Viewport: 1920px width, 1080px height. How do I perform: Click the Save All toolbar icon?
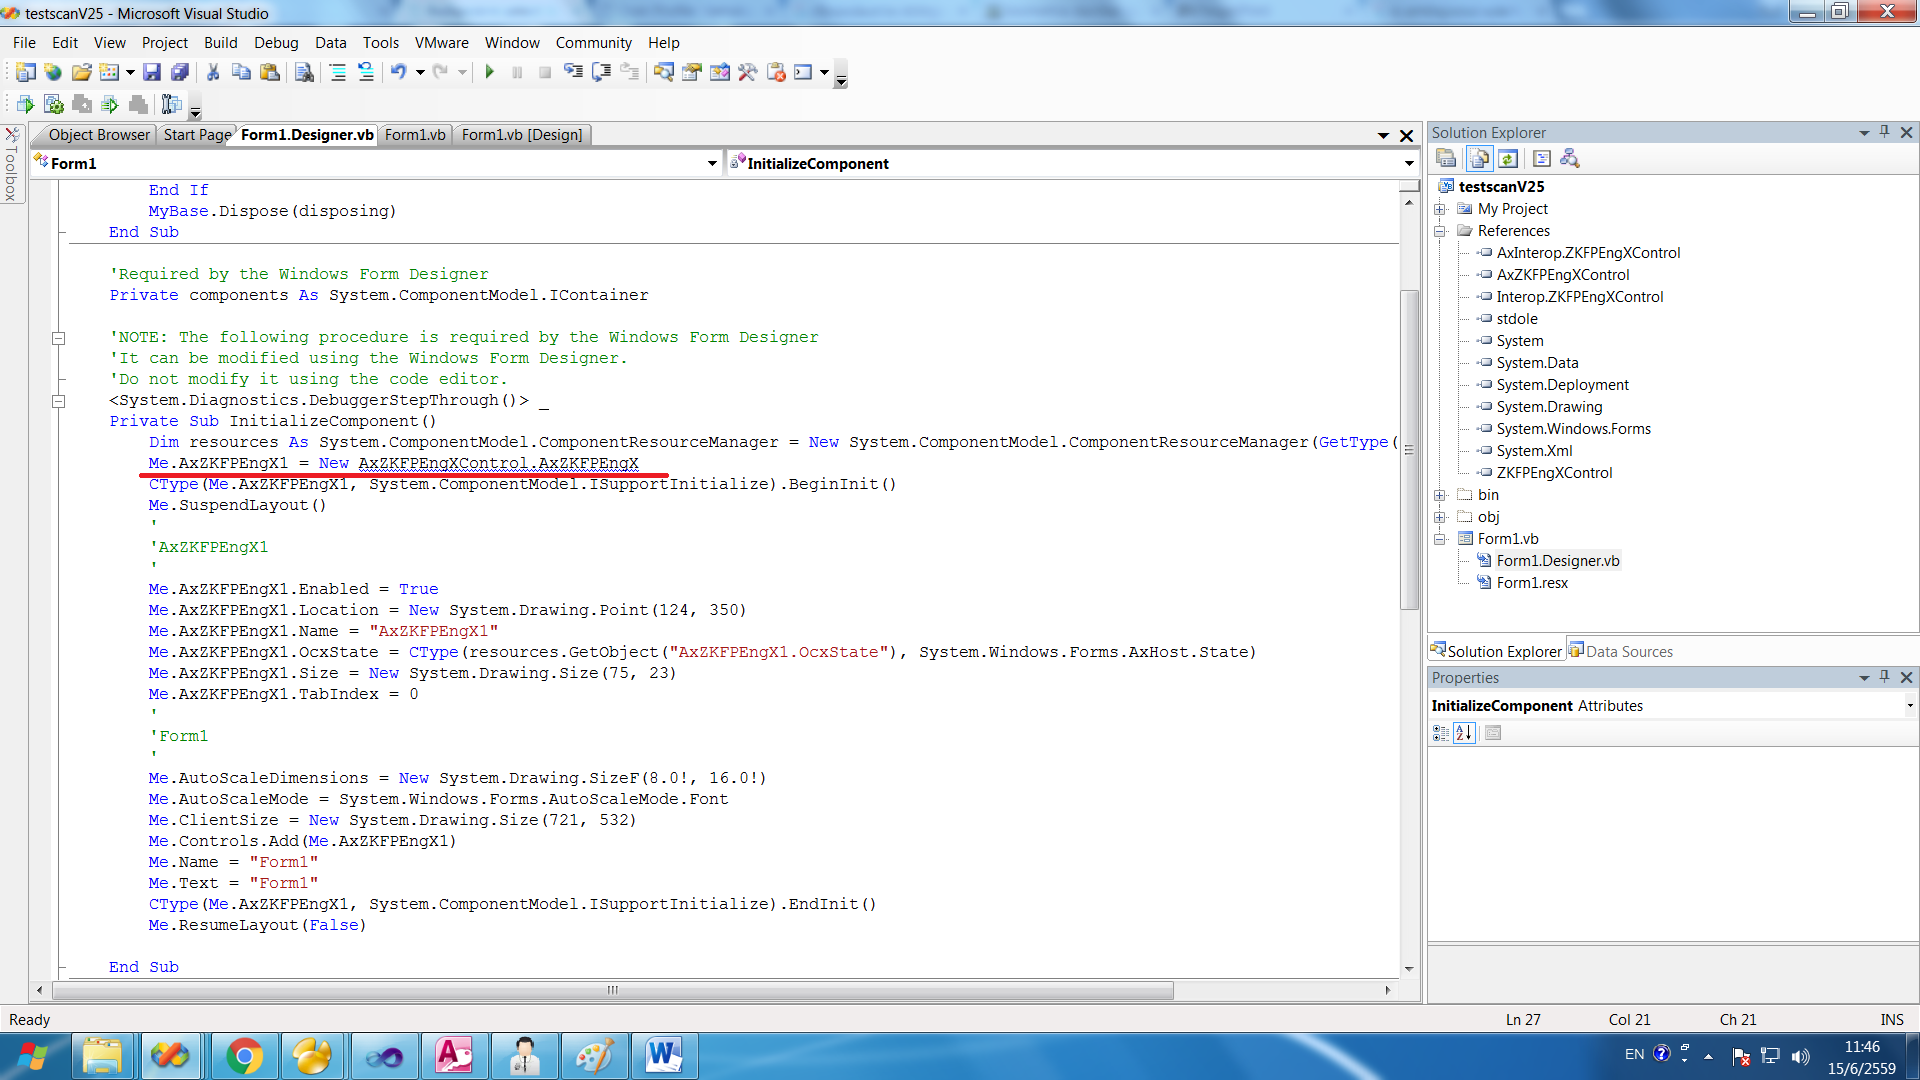tap(181, 71)
